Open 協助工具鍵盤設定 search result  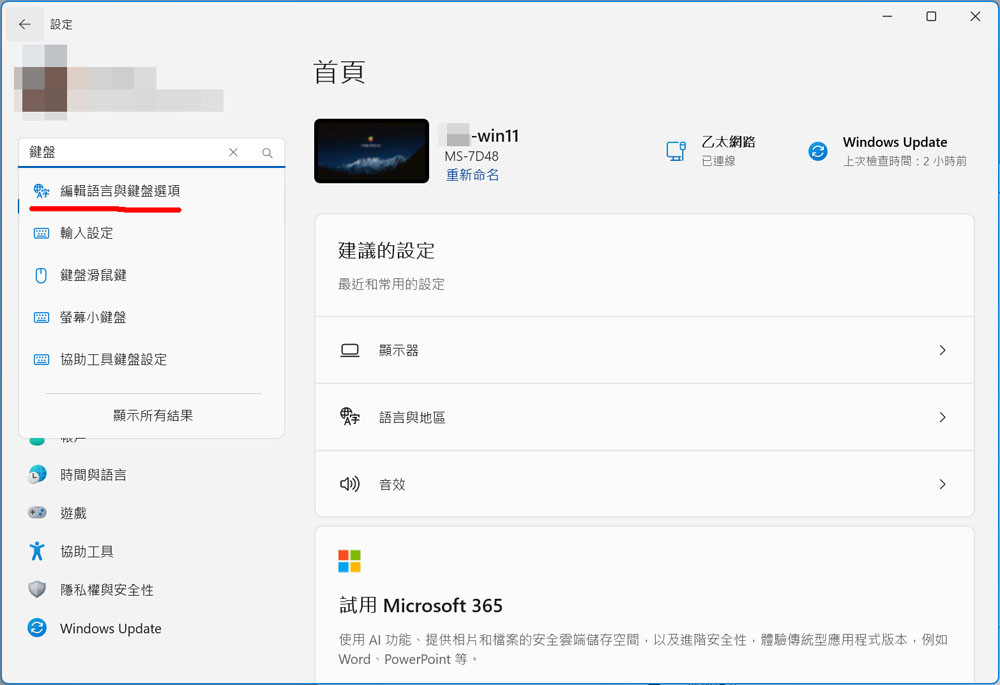pyautogui.click(x=152, y=360)
